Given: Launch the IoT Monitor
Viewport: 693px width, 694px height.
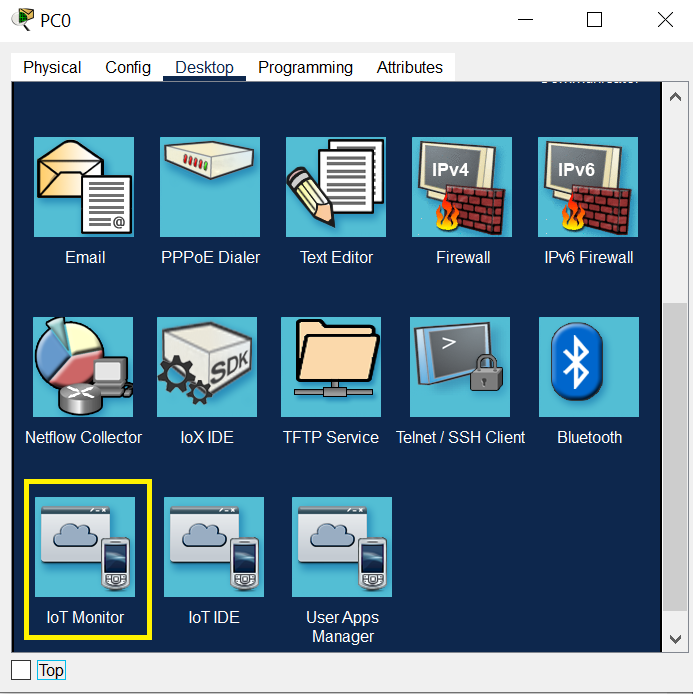Looking at the screenshot, I should pyautogui.click(x=85, y=547).
